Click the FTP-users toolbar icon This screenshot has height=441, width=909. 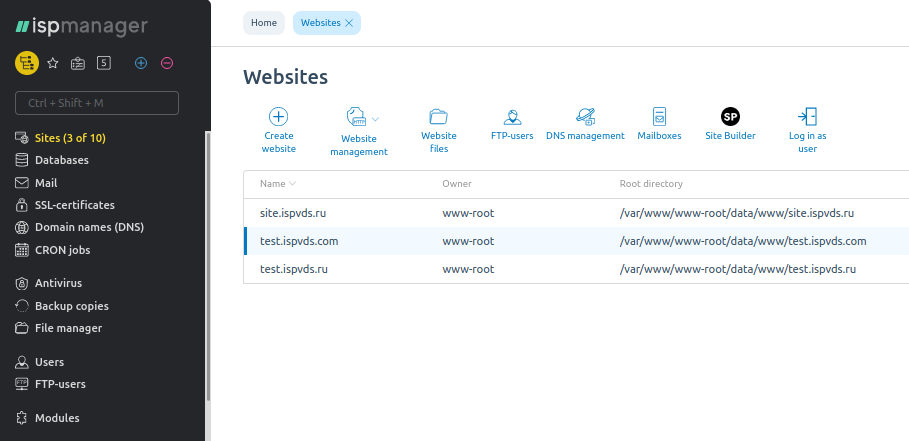(x=512, y=116)
